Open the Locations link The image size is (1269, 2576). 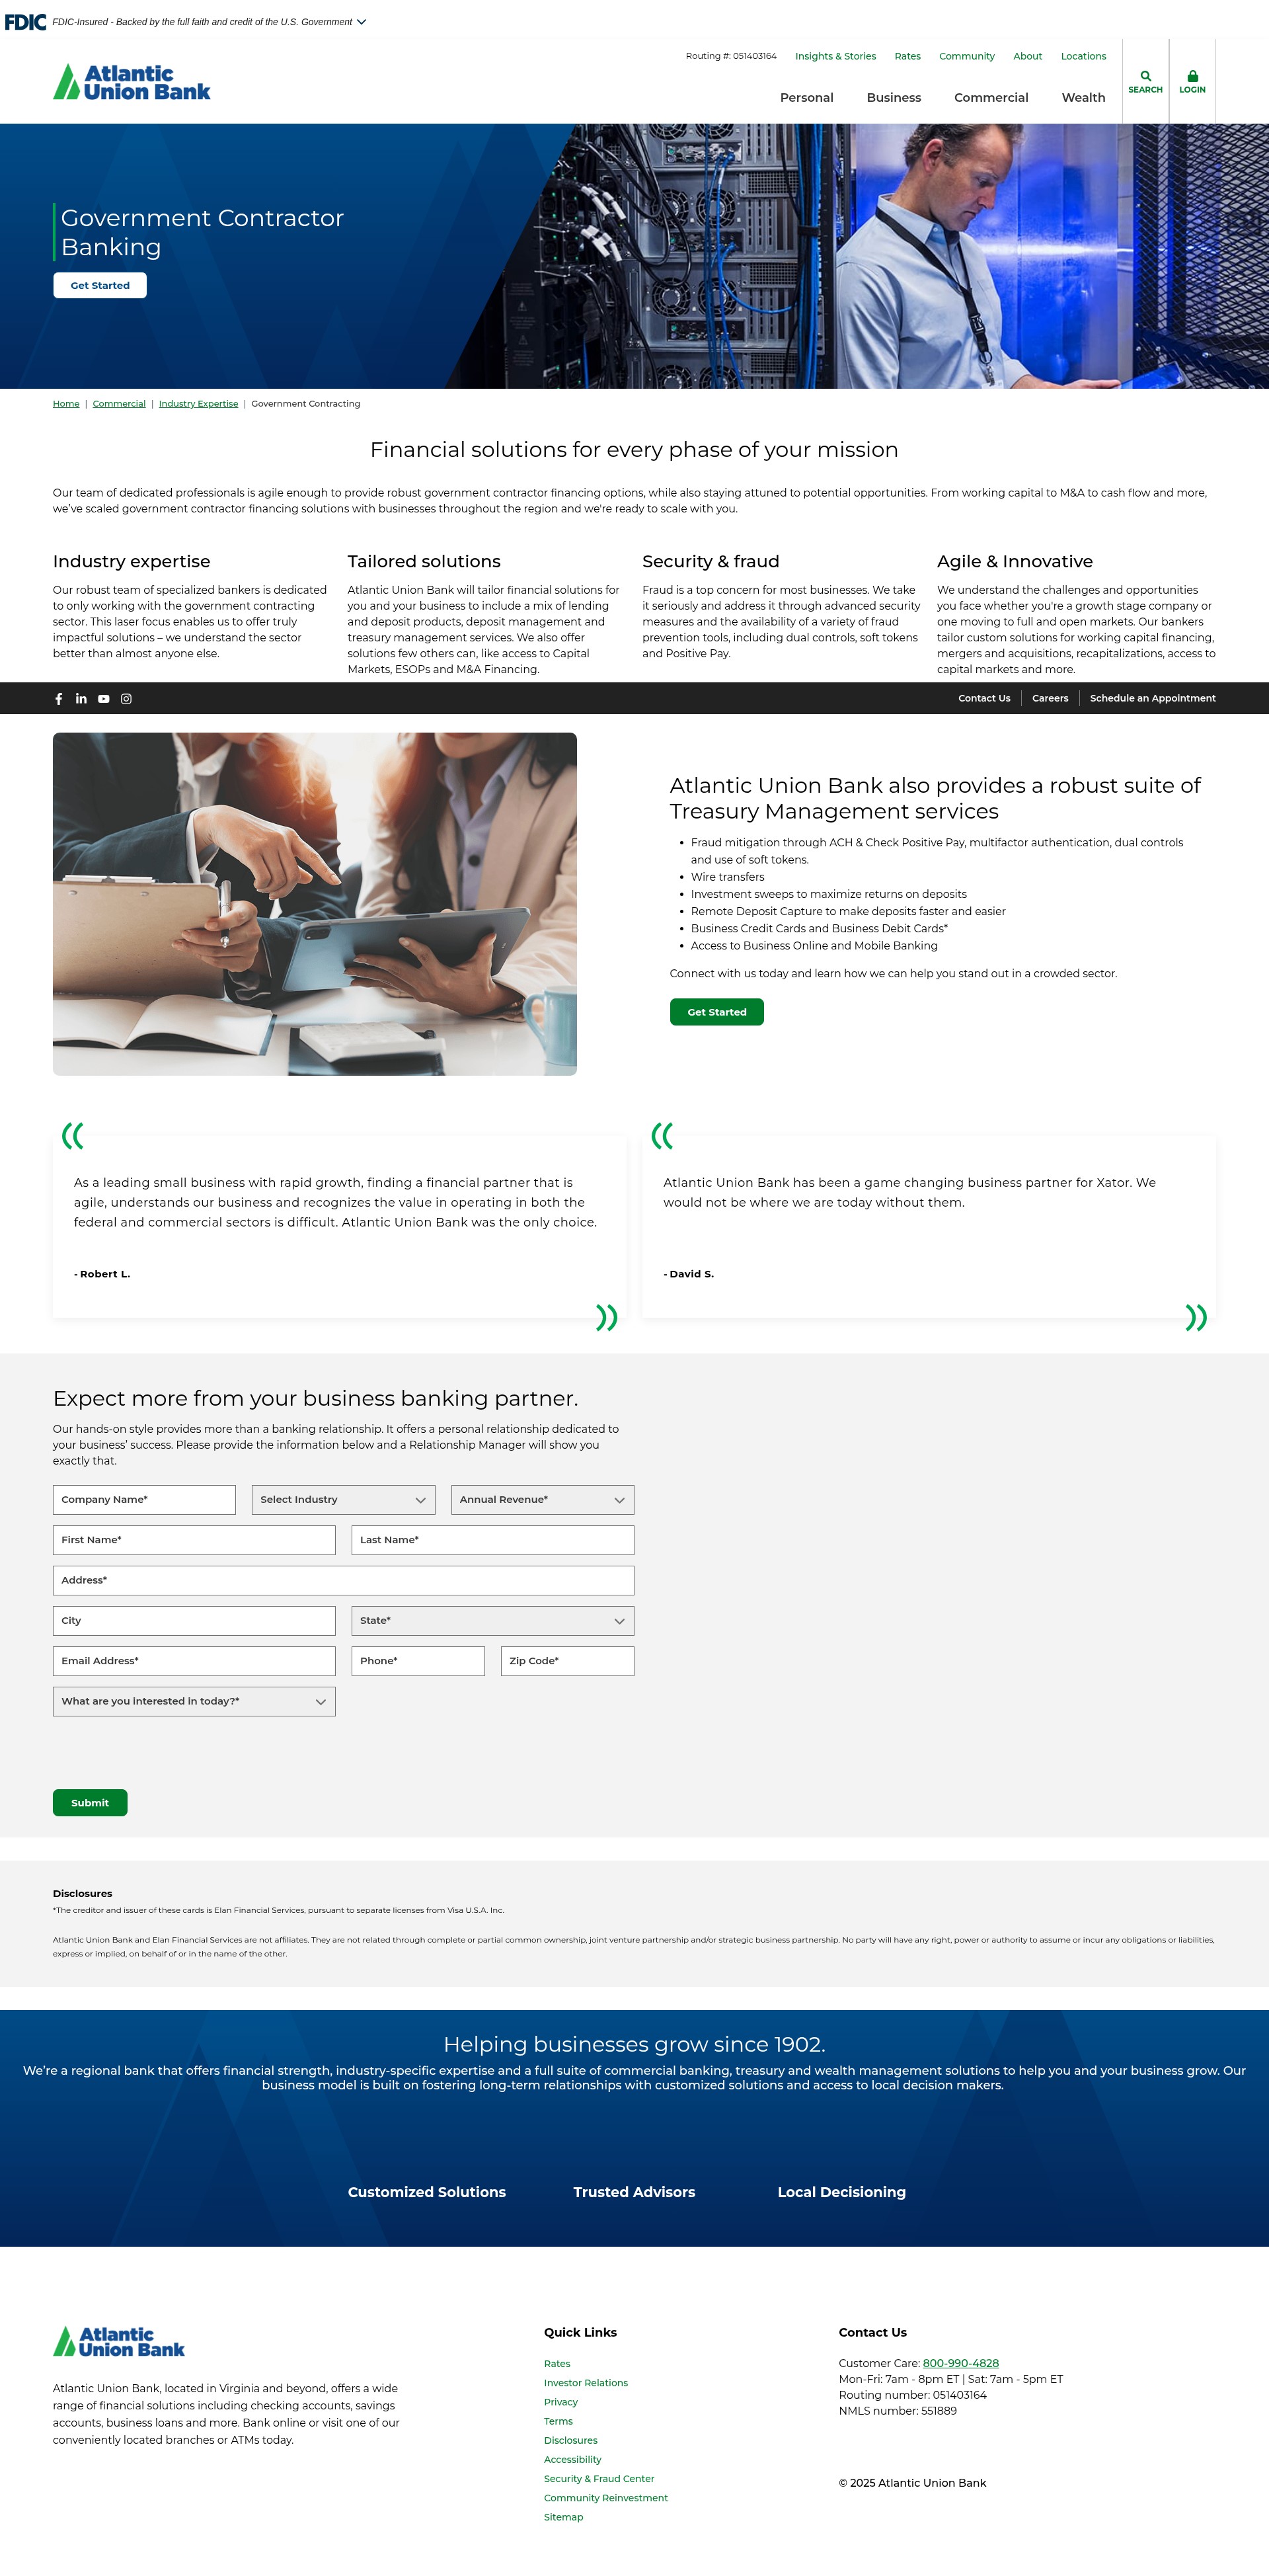pyautogui.click(x=1083, y=57)
